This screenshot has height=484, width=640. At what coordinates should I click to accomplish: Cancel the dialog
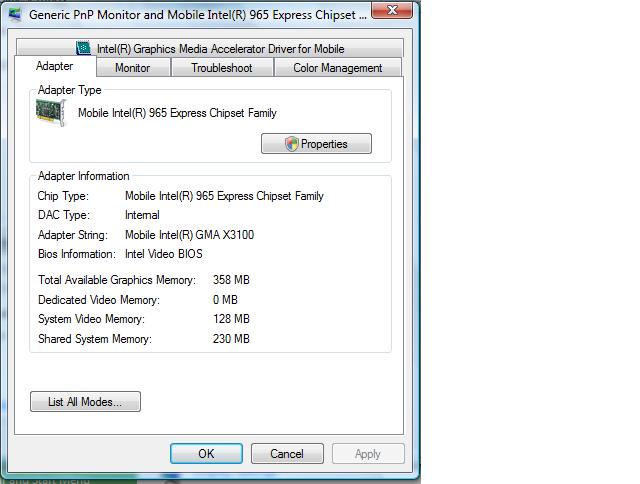click(287, 454)
